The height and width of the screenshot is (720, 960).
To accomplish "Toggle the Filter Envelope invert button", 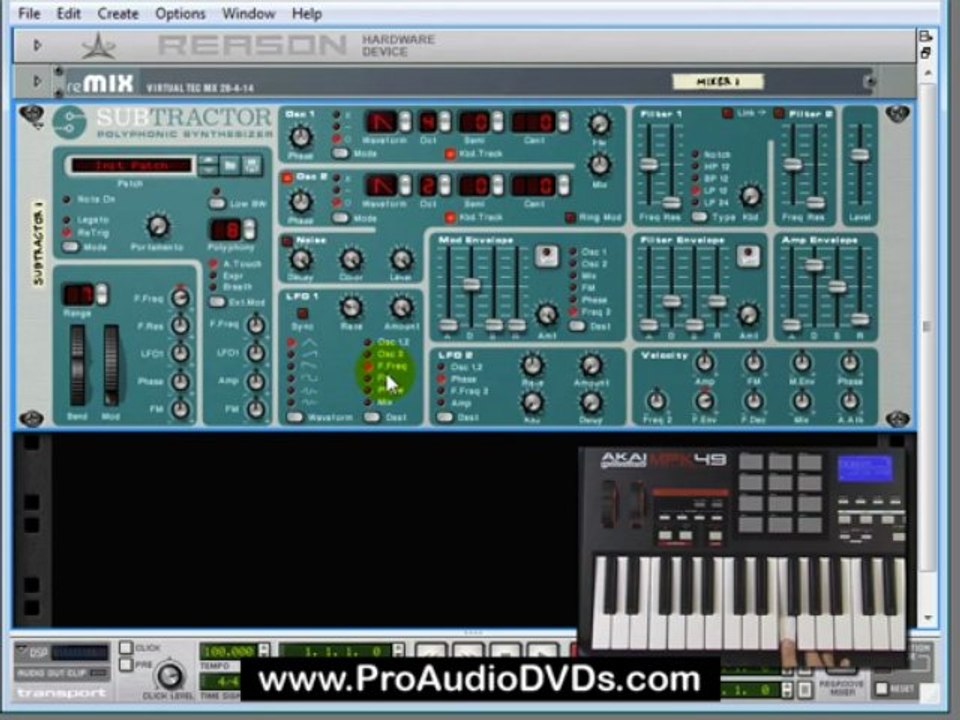I will [748, 257].
